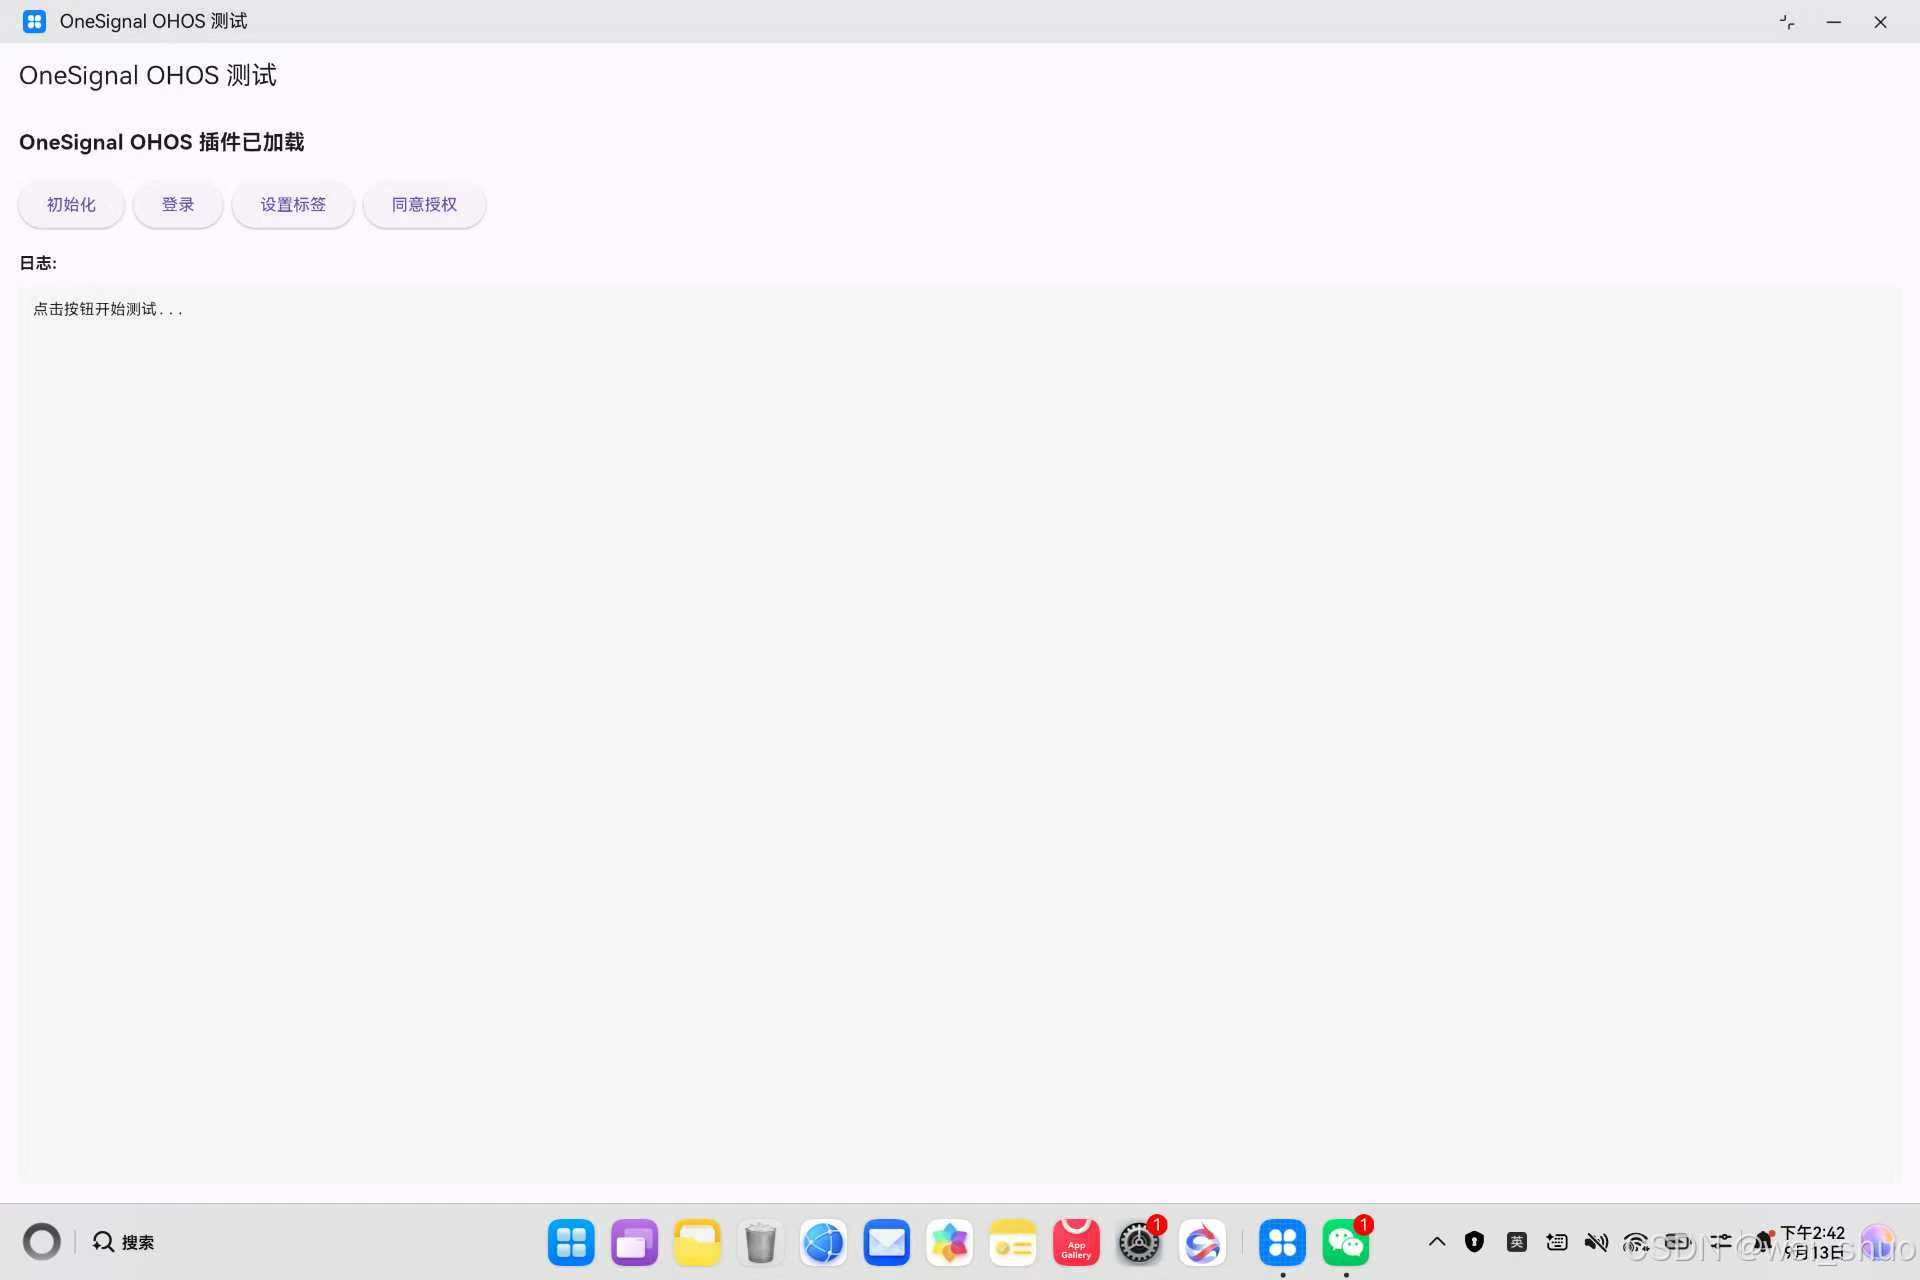
Task: Click the 登录 button
Action: [x=178, y=204]
